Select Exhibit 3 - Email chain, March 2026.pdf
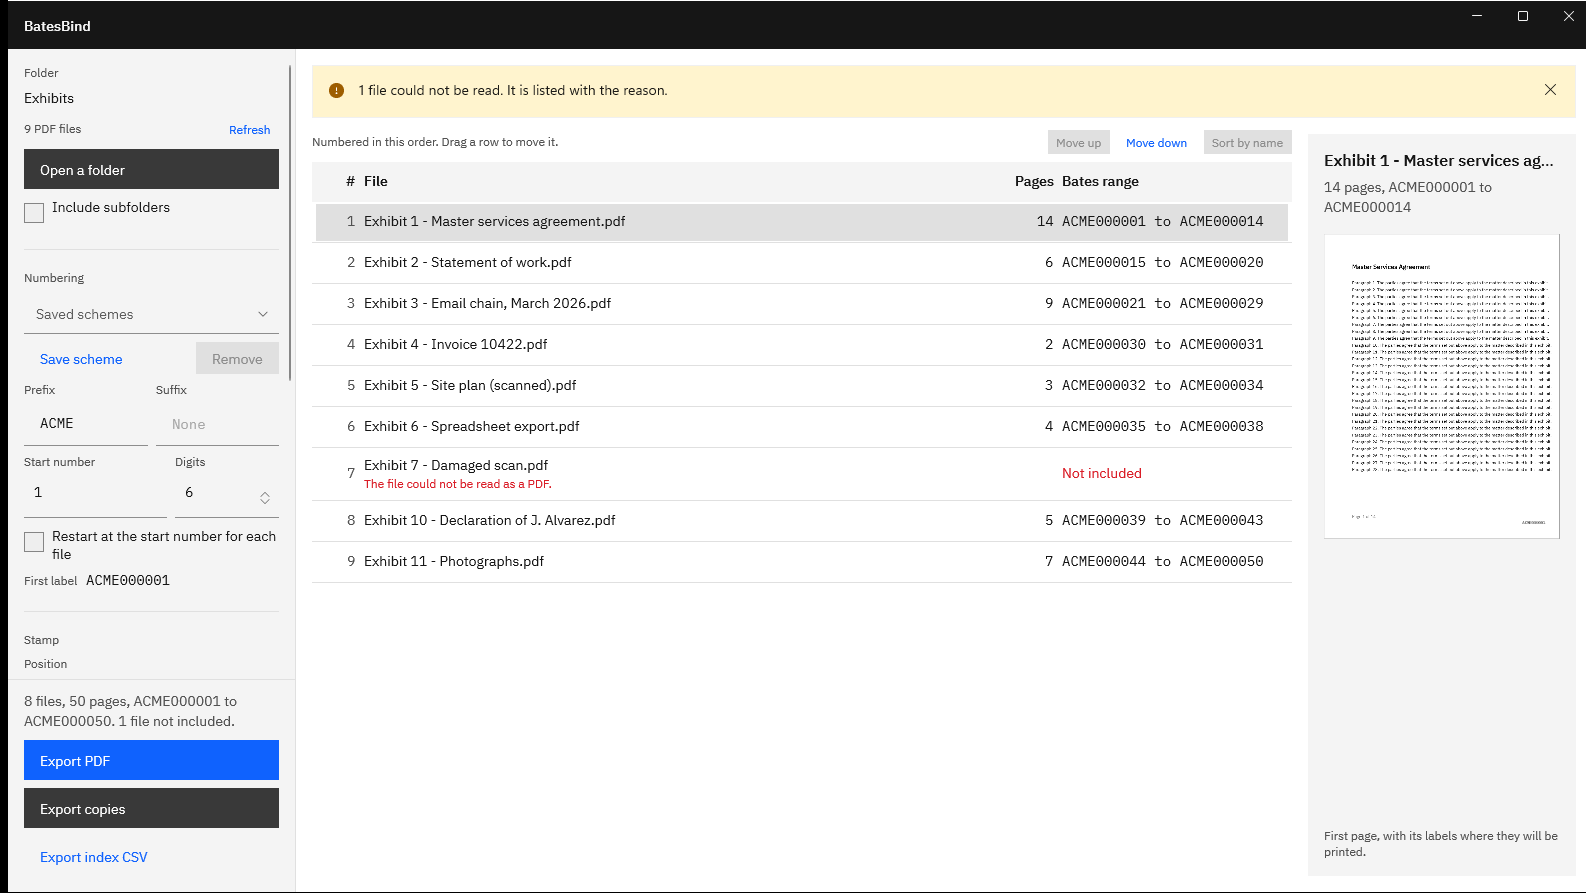Image resolution: width=1586 pixels, height=893 pixels. 802,303
